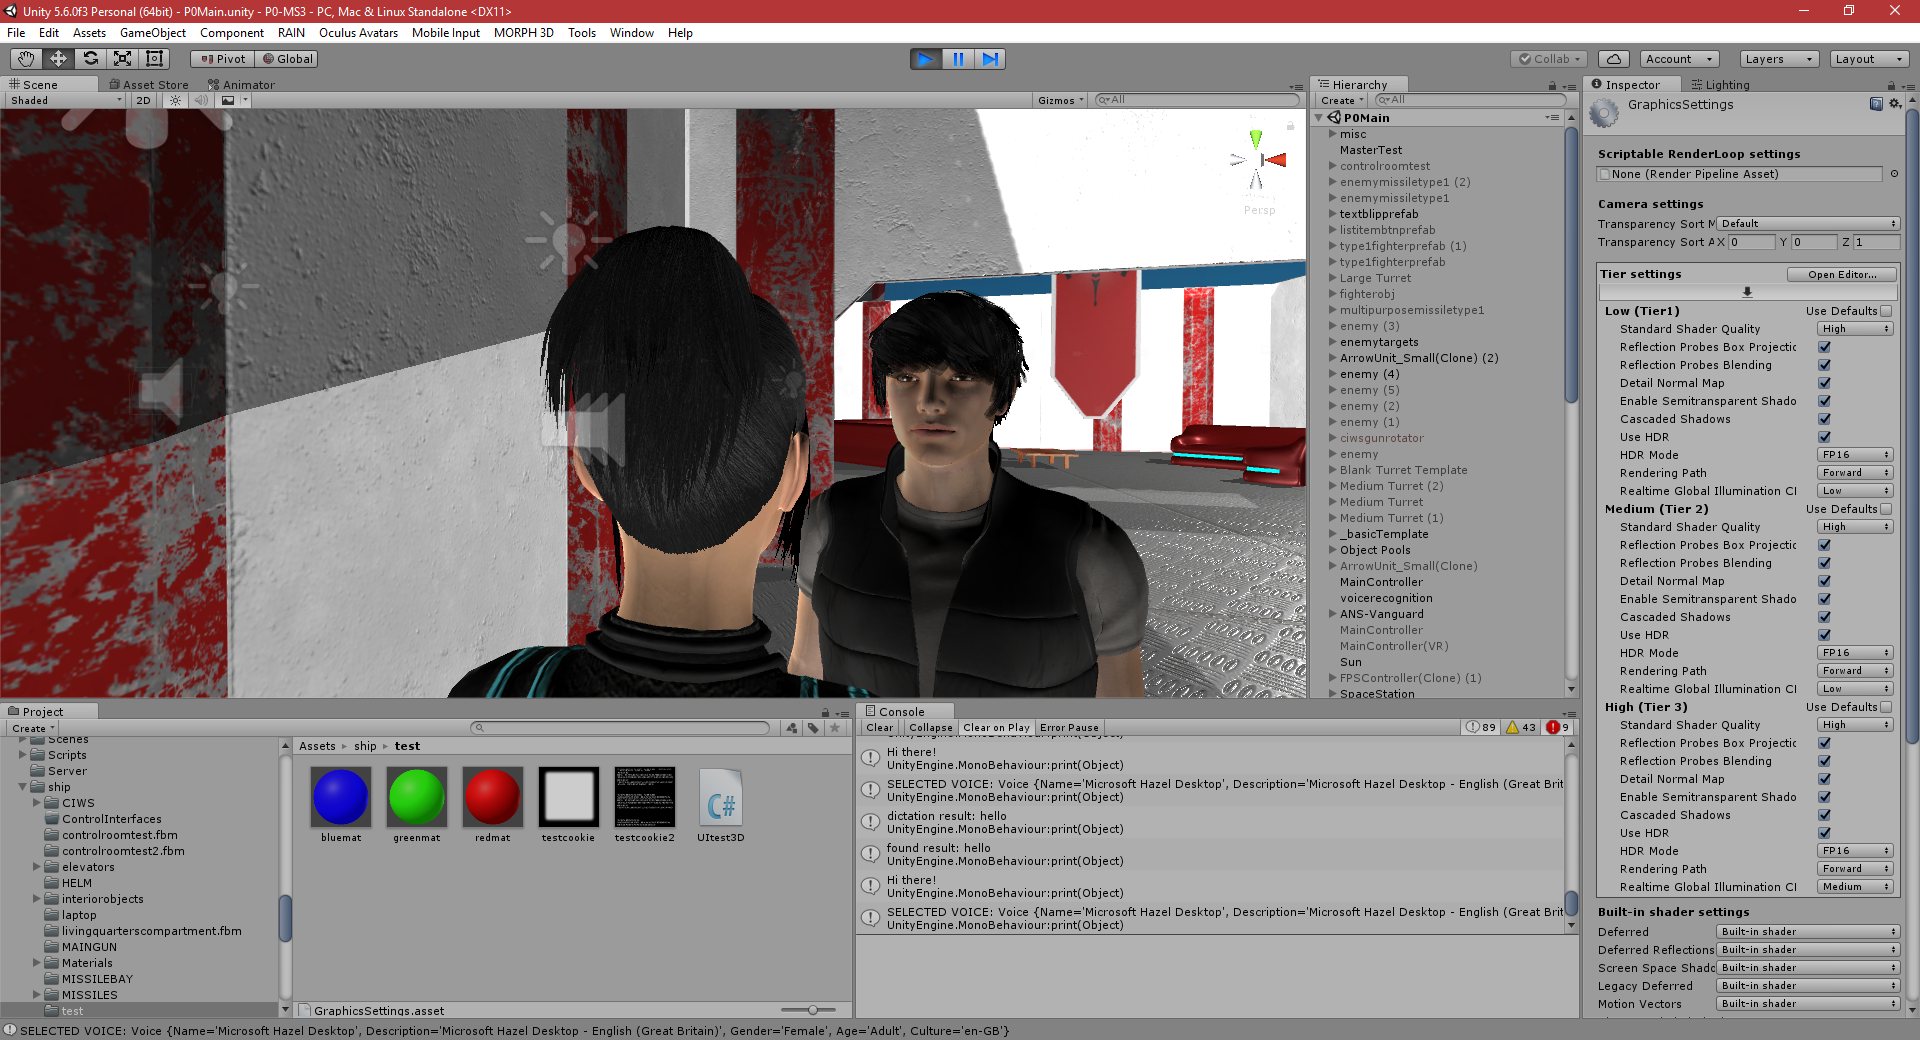
Task: Select the redmat material thumbnail
Action: point(493,797)
